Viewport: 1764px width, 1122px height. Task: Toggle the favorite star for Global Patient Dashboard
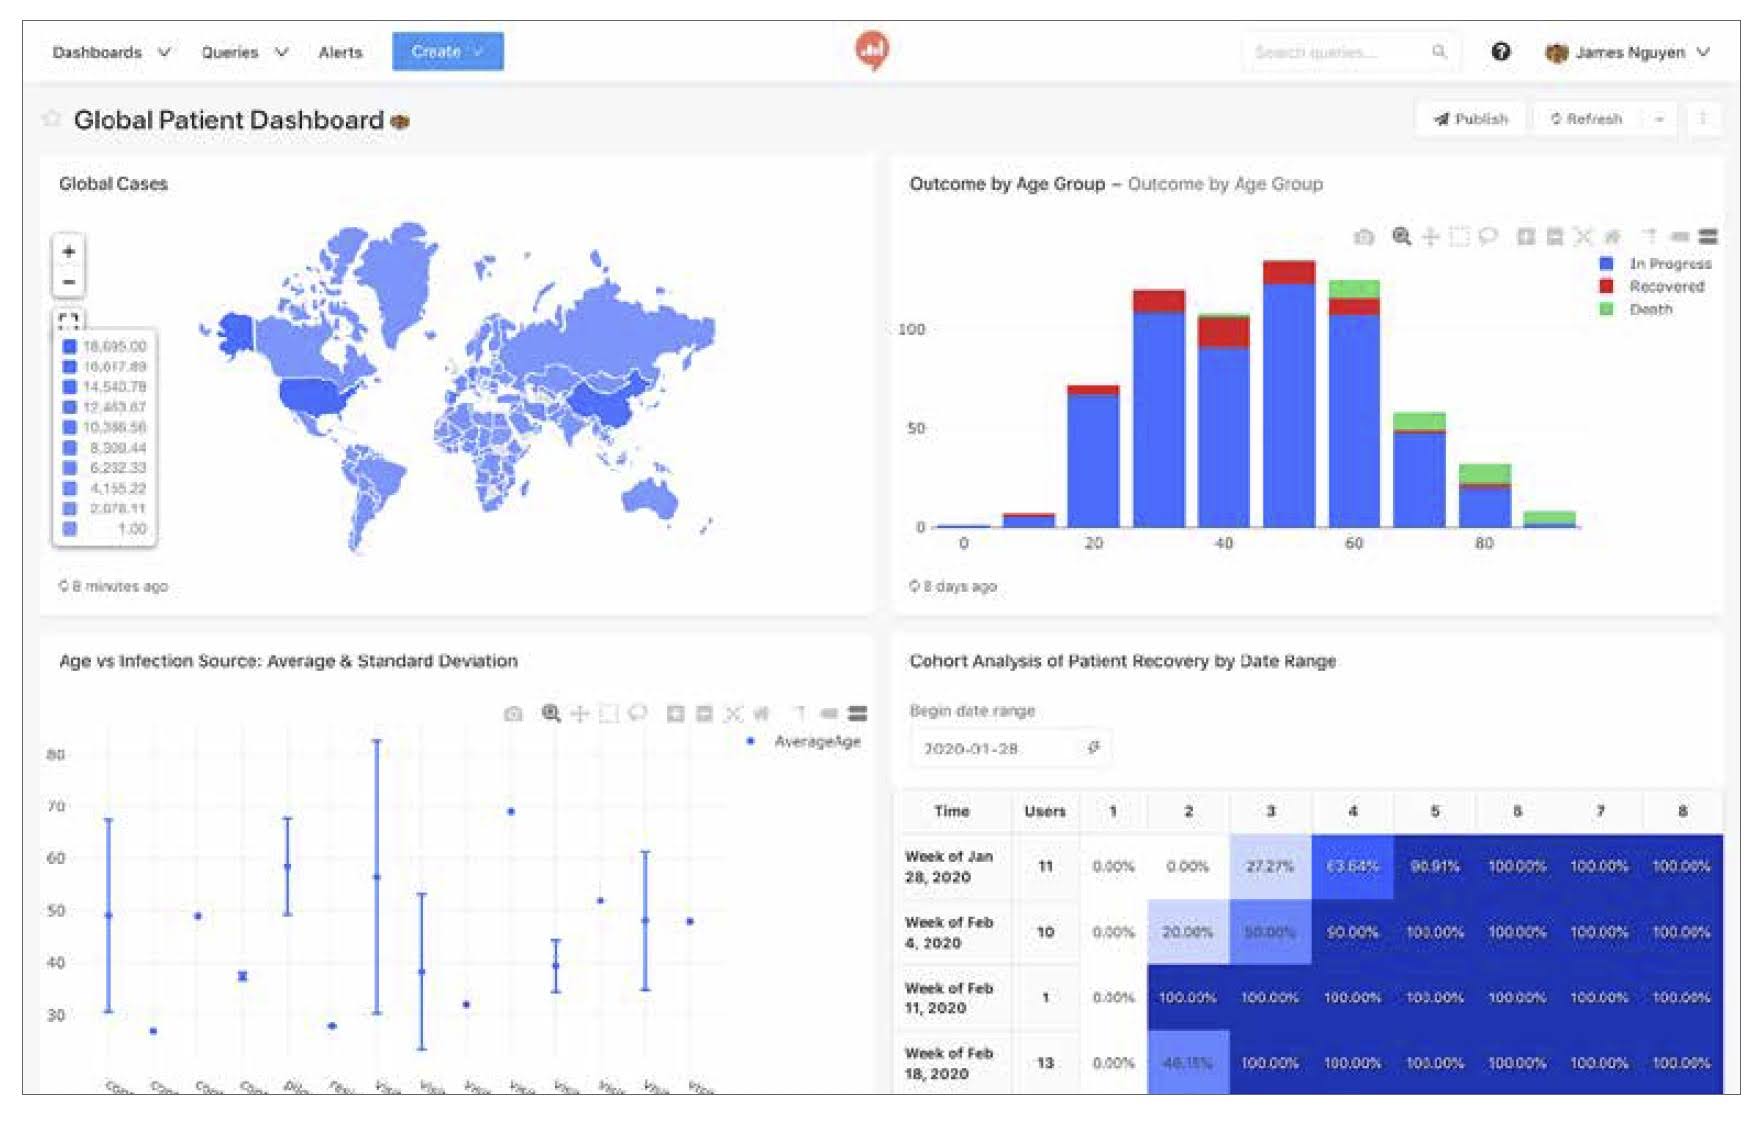[51, 119]
